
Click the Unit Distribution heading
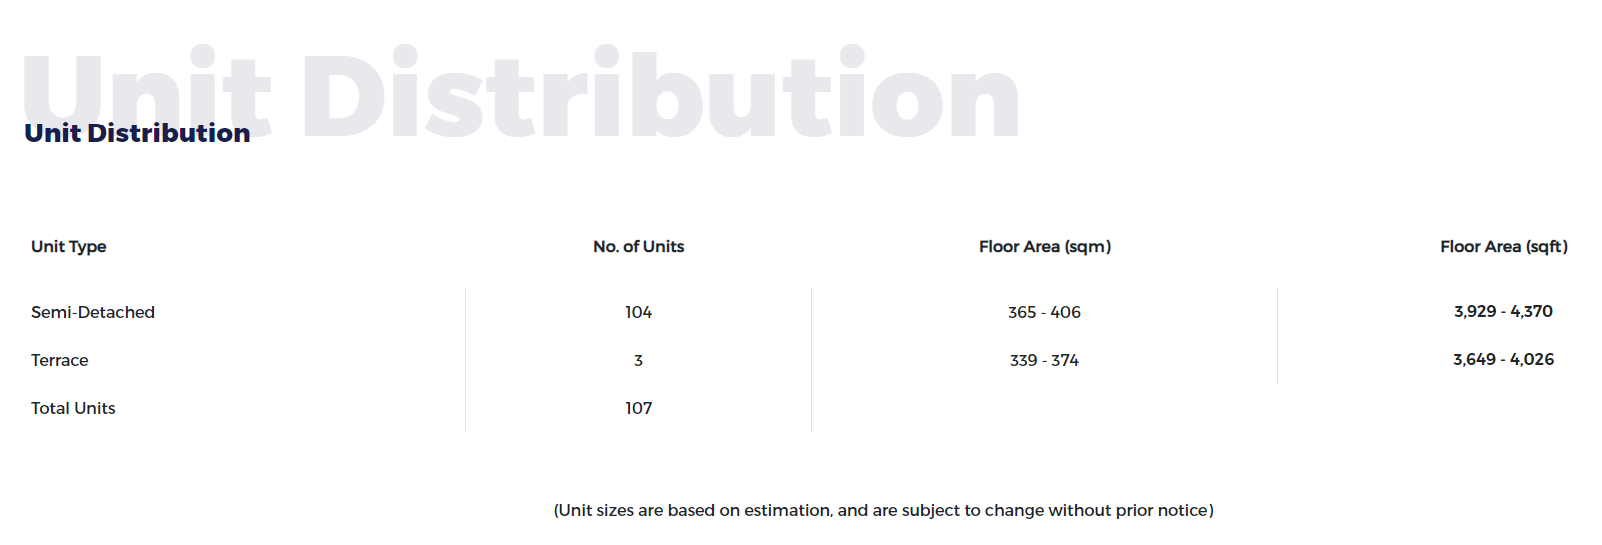coord(137,133)
